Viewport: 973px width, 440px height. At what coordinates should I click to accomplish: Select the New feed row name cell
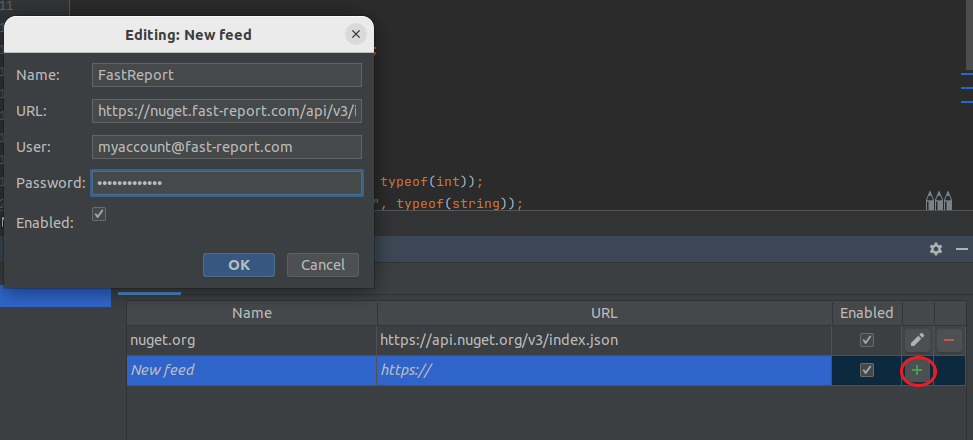252,371
